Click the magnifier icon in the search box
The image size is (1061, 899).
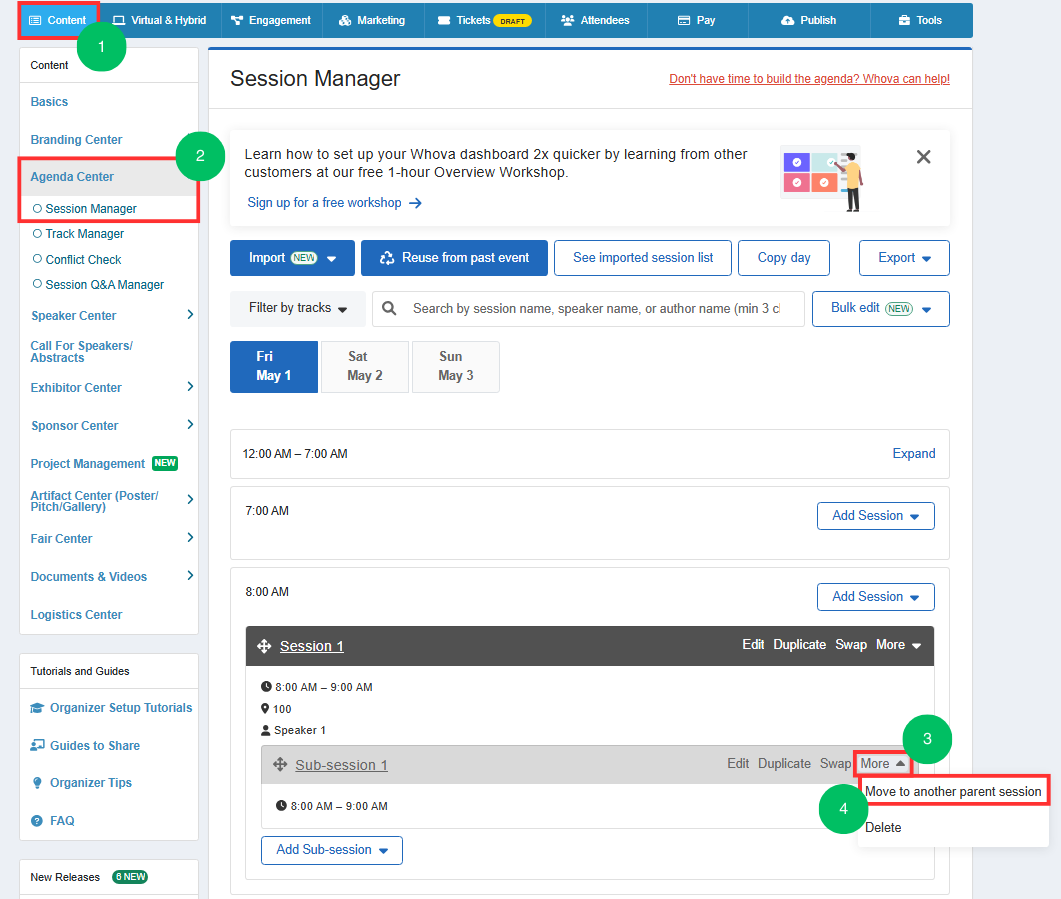click(x=389, y=308)
